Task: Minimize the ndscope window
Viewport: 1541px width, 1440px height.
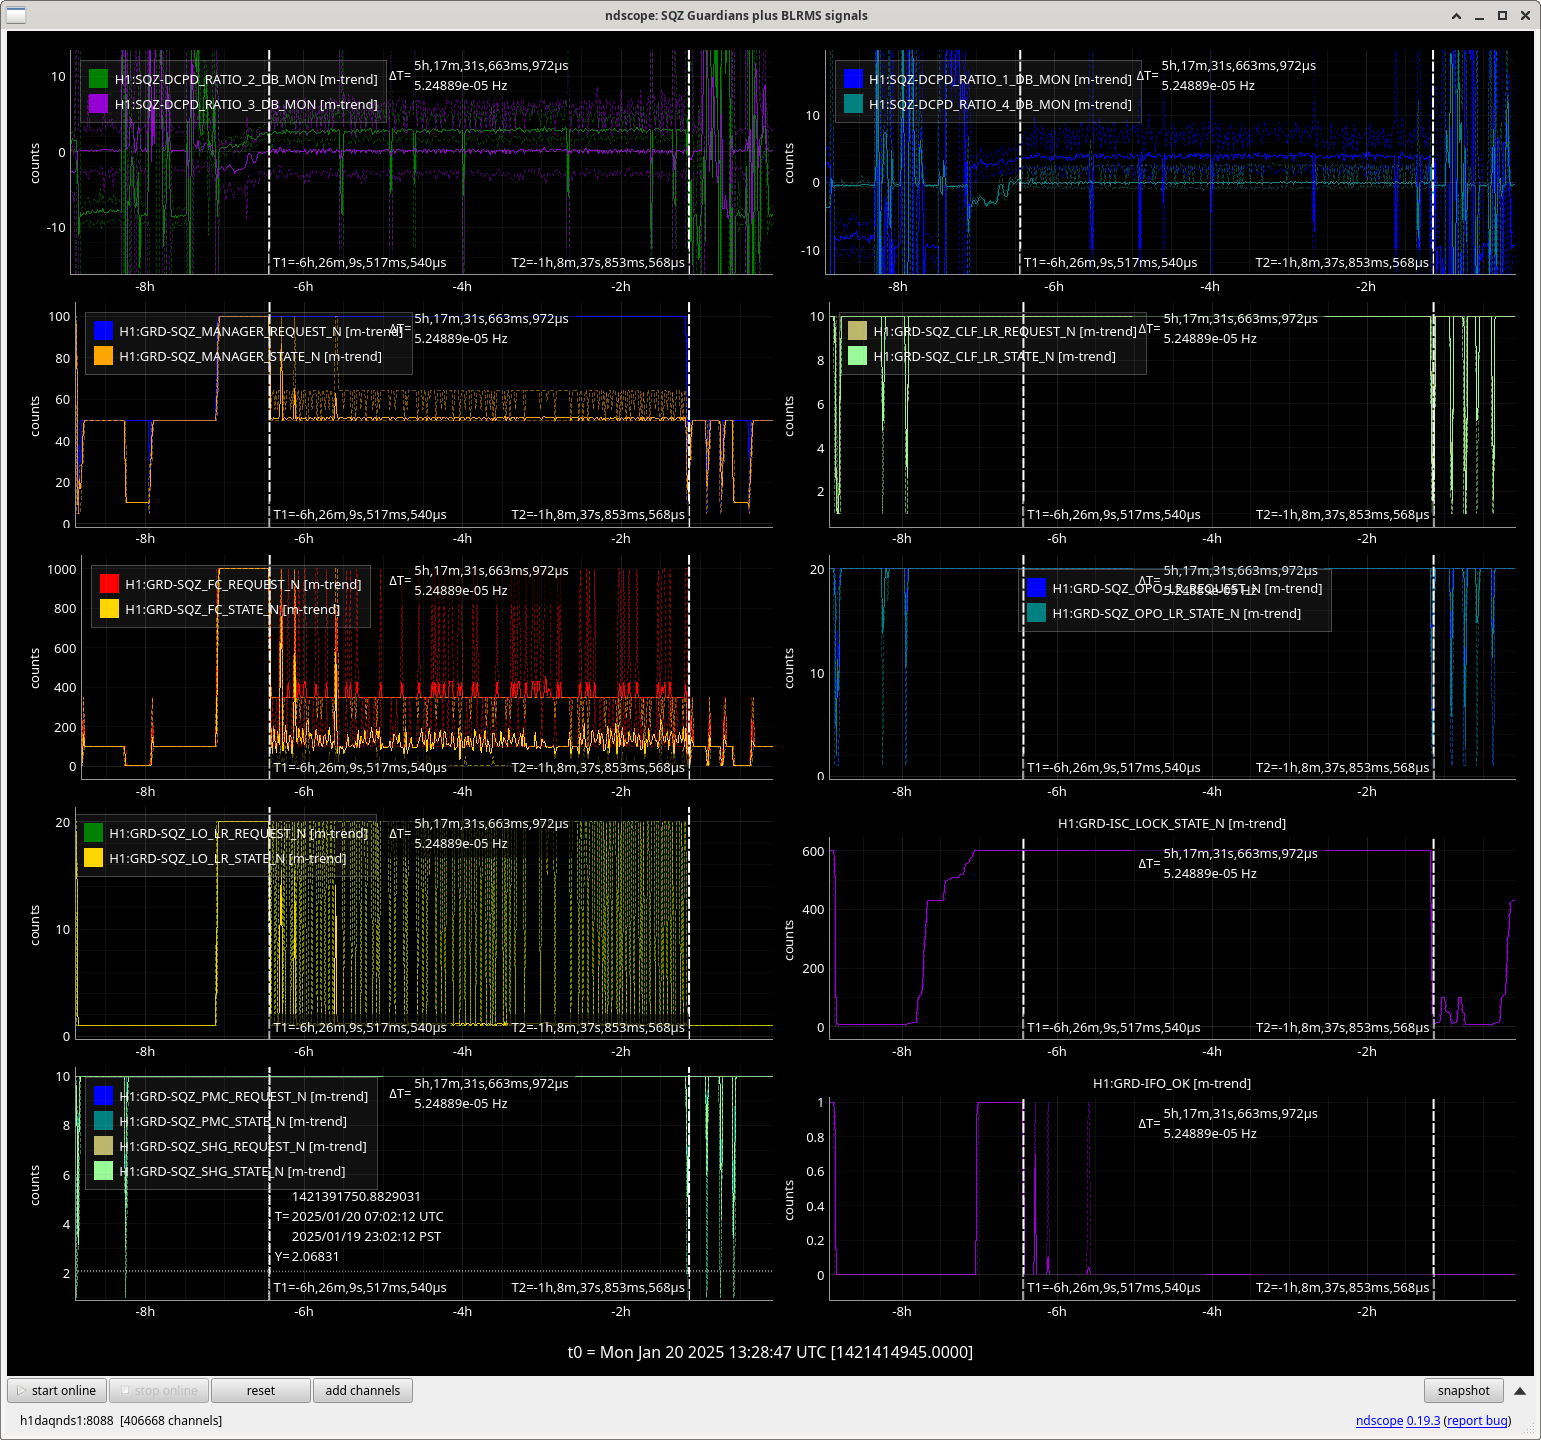Action: tap(1479, 15)
